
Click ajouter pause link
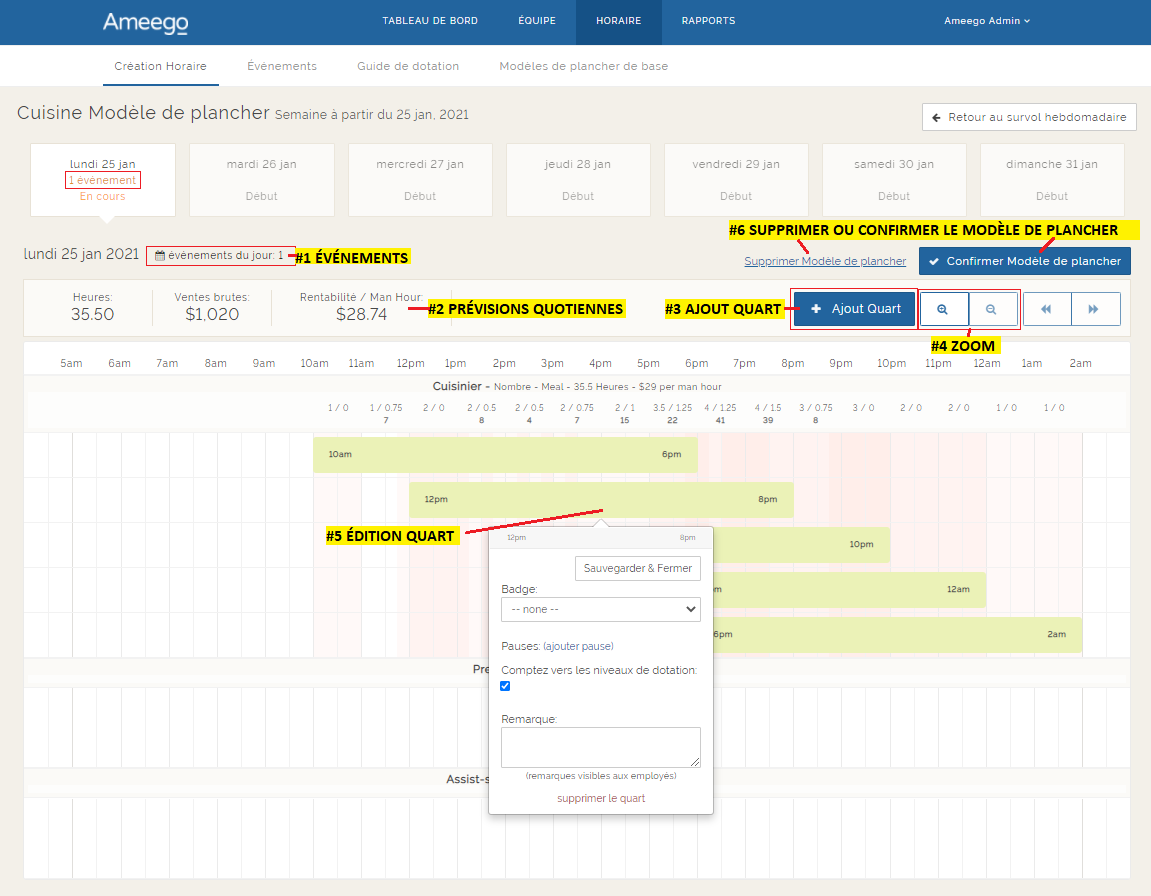[578, 646]
